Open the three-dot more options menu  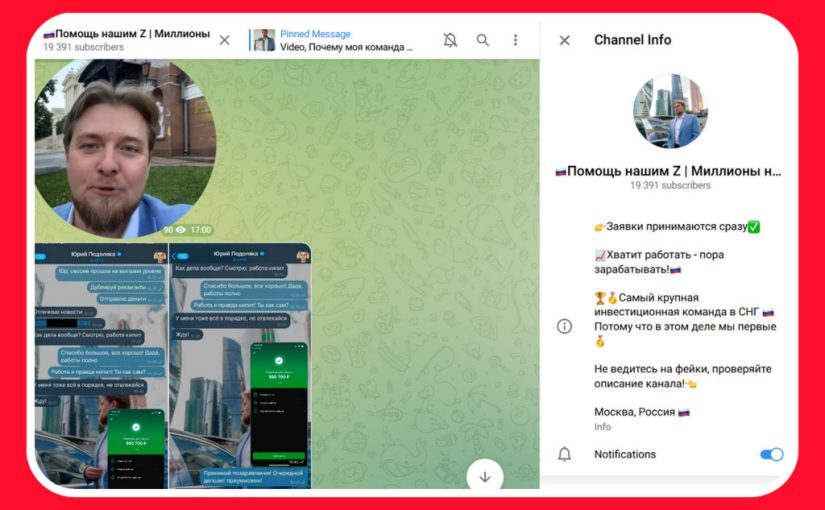[516, 40]
